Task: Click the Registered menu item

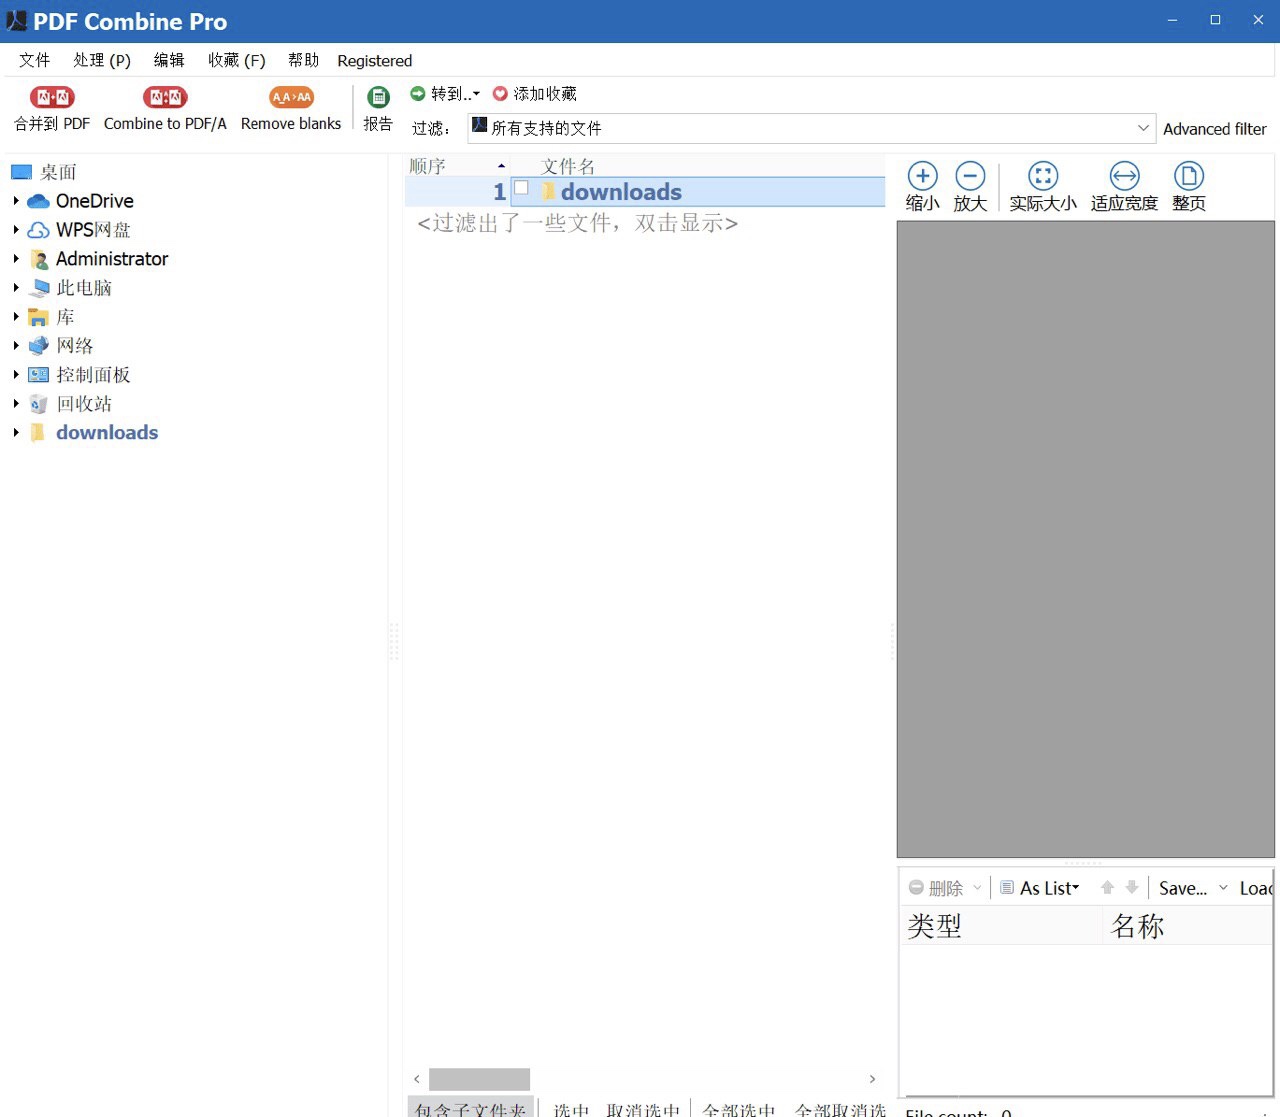Action: coord(375,61)
